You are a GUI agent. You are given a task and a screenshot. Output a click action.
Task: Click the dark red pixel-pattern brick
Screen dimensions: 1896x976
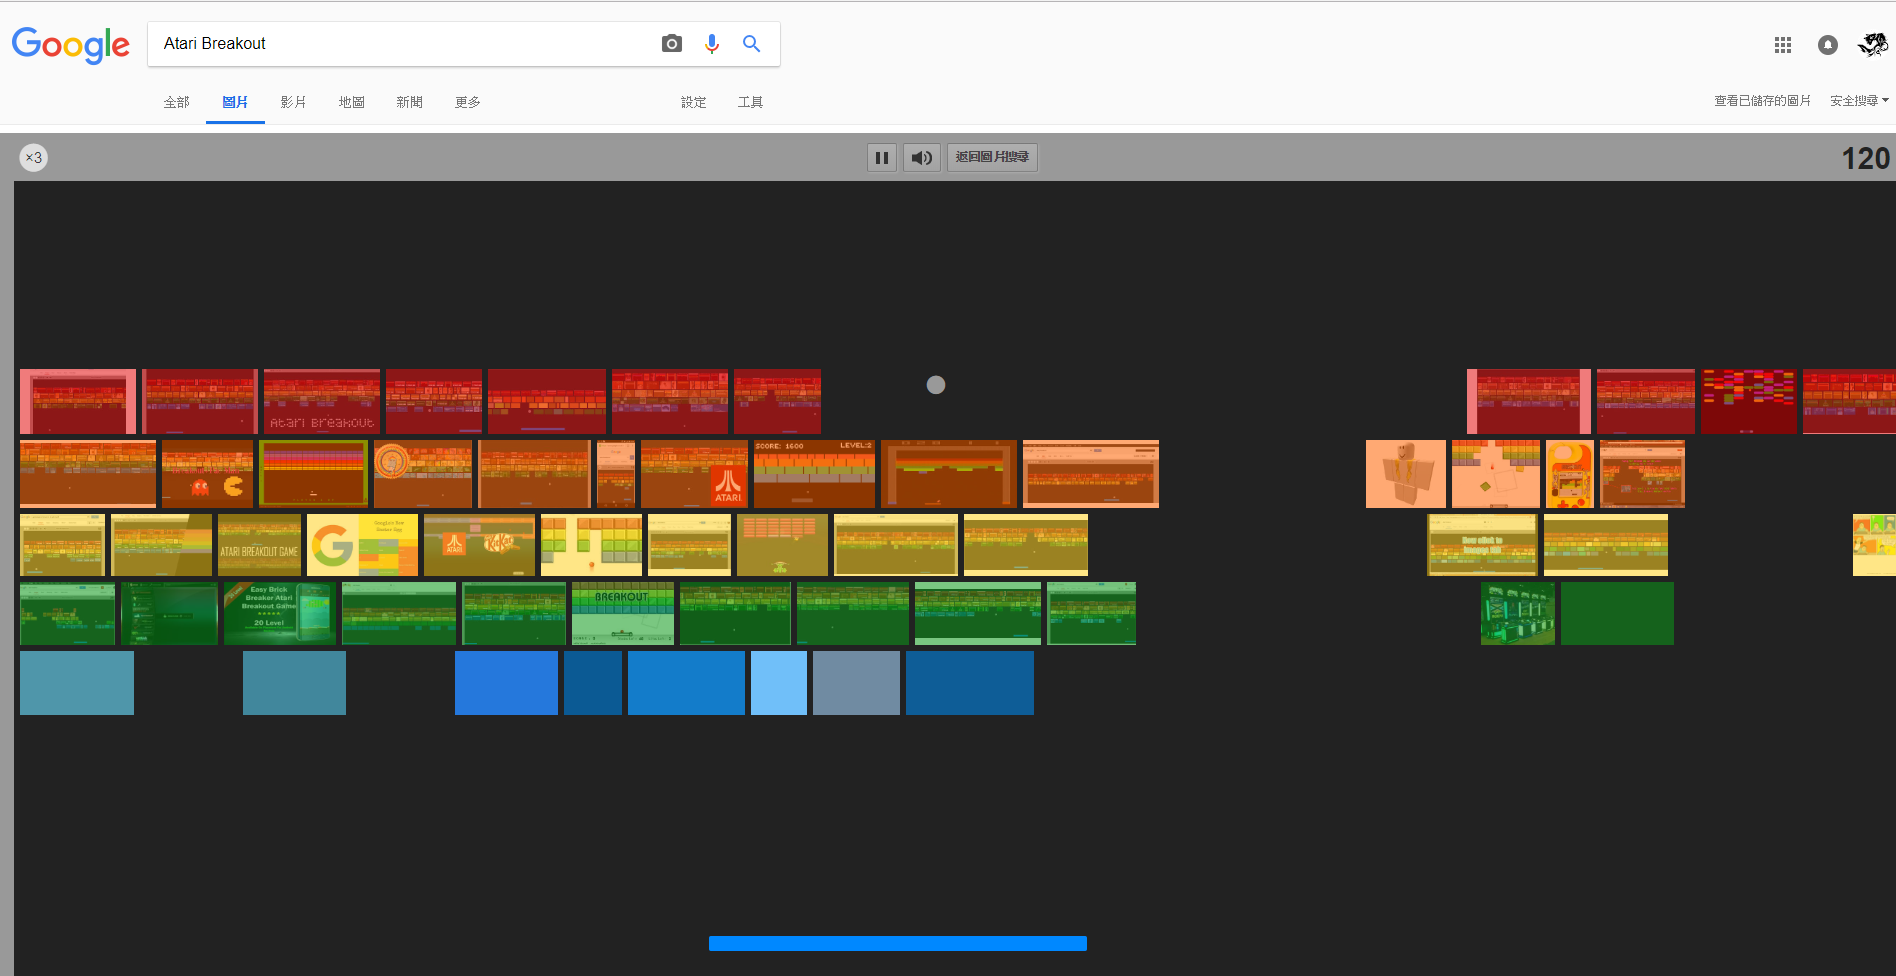1749,401
